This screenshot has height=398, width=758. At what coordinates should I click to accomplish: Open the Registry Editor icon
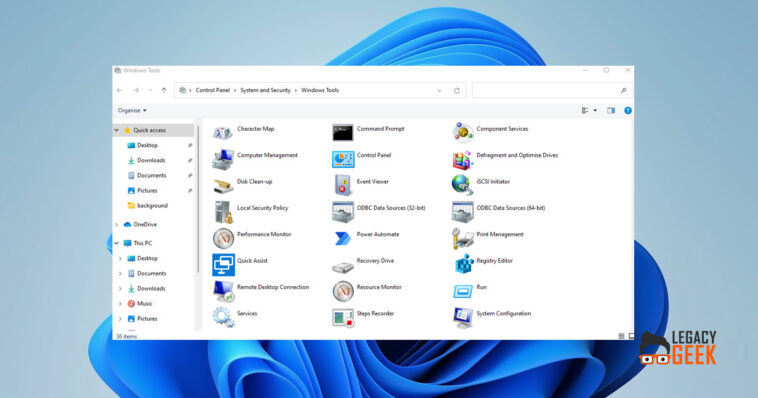coord(464,265)
